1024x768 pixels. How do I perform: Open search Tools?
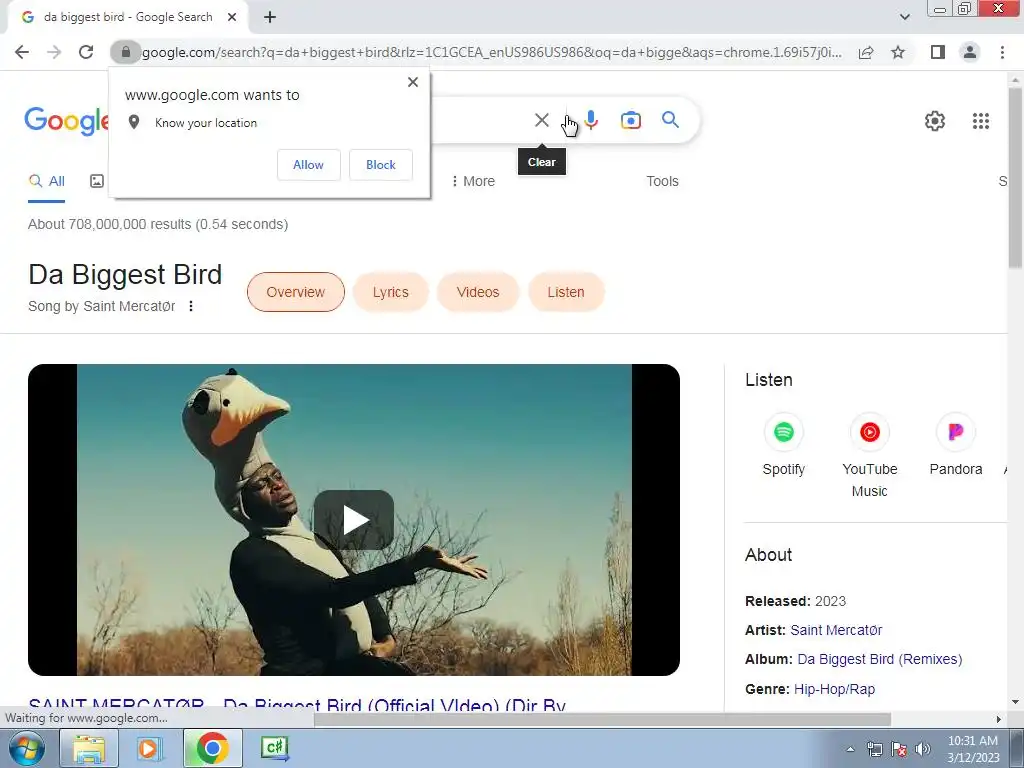(662, 182)
